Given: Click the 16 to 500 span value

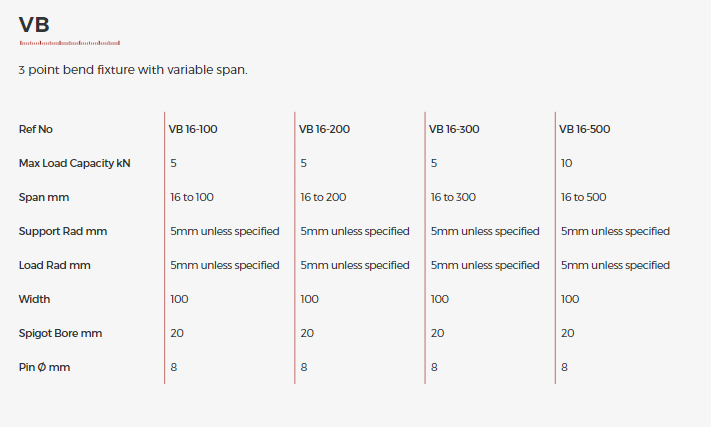Looking at the screenshot, I should [x=584, y=197].
